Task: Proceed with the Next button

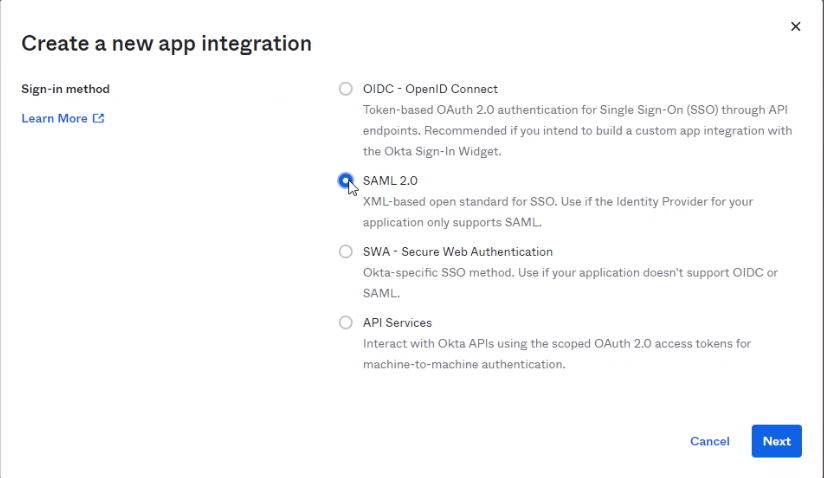Action: pyautogui.click(x=776, y=441)
